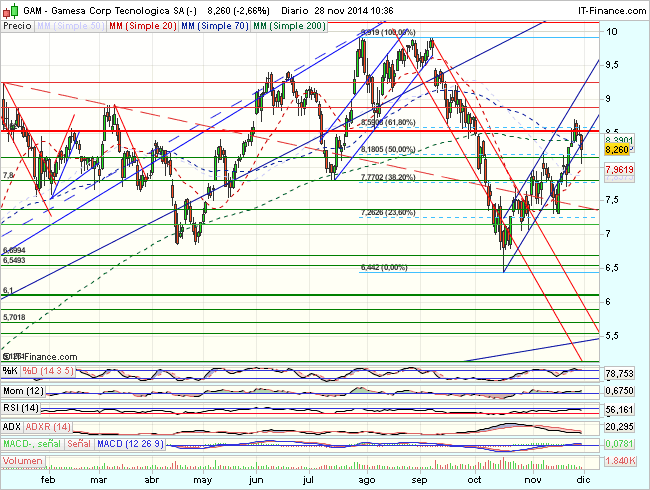Click the Fibonacci label 7,7702 (38,20%)
This screenshot has height=490, width=650.
tap(388, 177)
